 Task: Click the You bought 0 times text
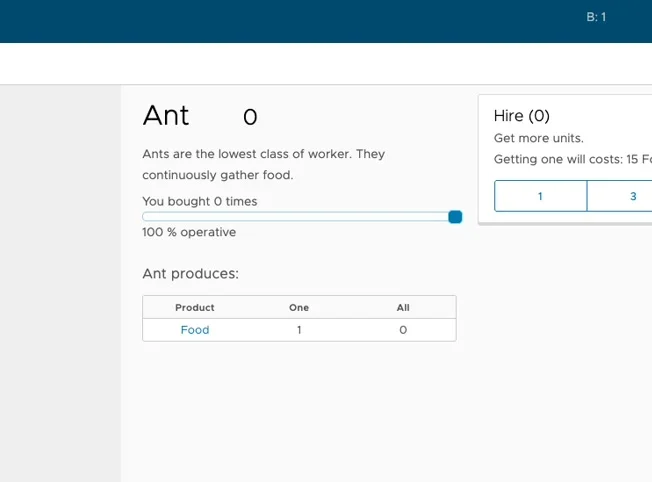click(200, 201)
